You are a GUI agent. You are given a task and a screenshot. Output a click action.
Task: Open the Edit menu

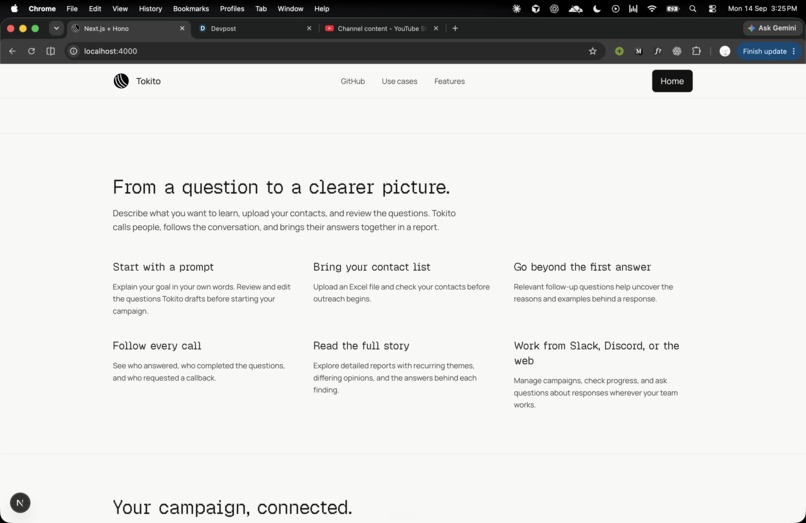(95, 9)
